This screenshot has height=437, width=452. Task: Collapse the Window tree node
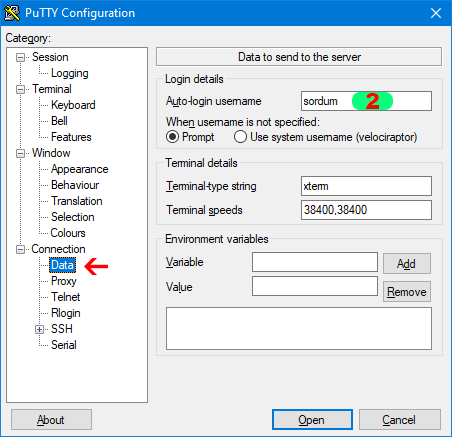pos(20,153)
